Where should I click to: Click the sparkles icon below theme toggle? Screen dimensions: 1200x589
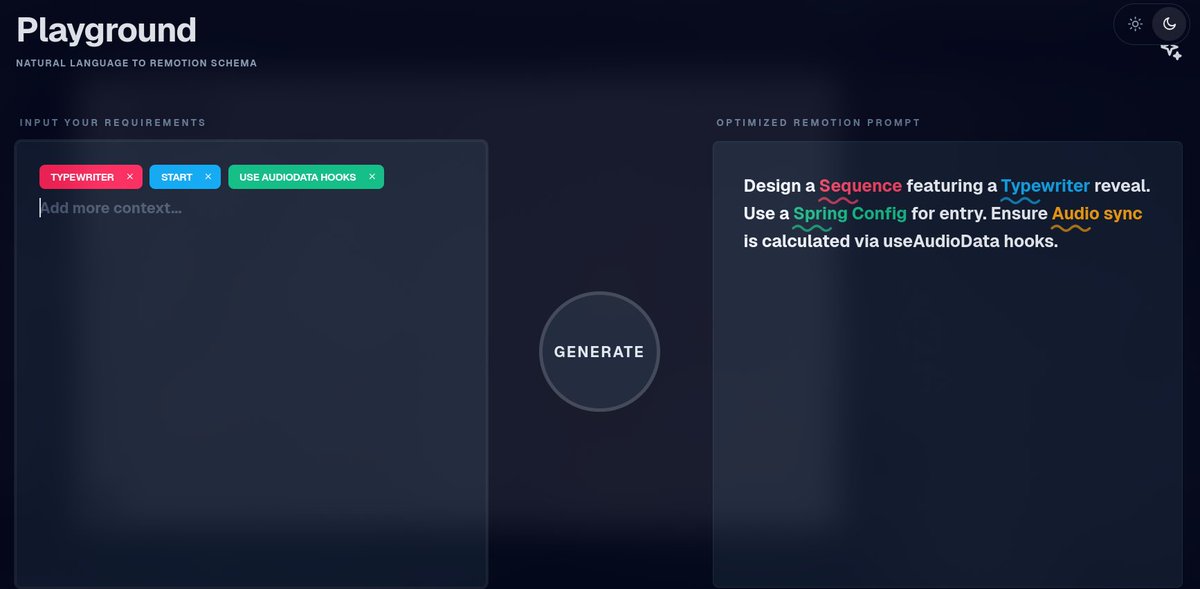[x=1171, y=52]
